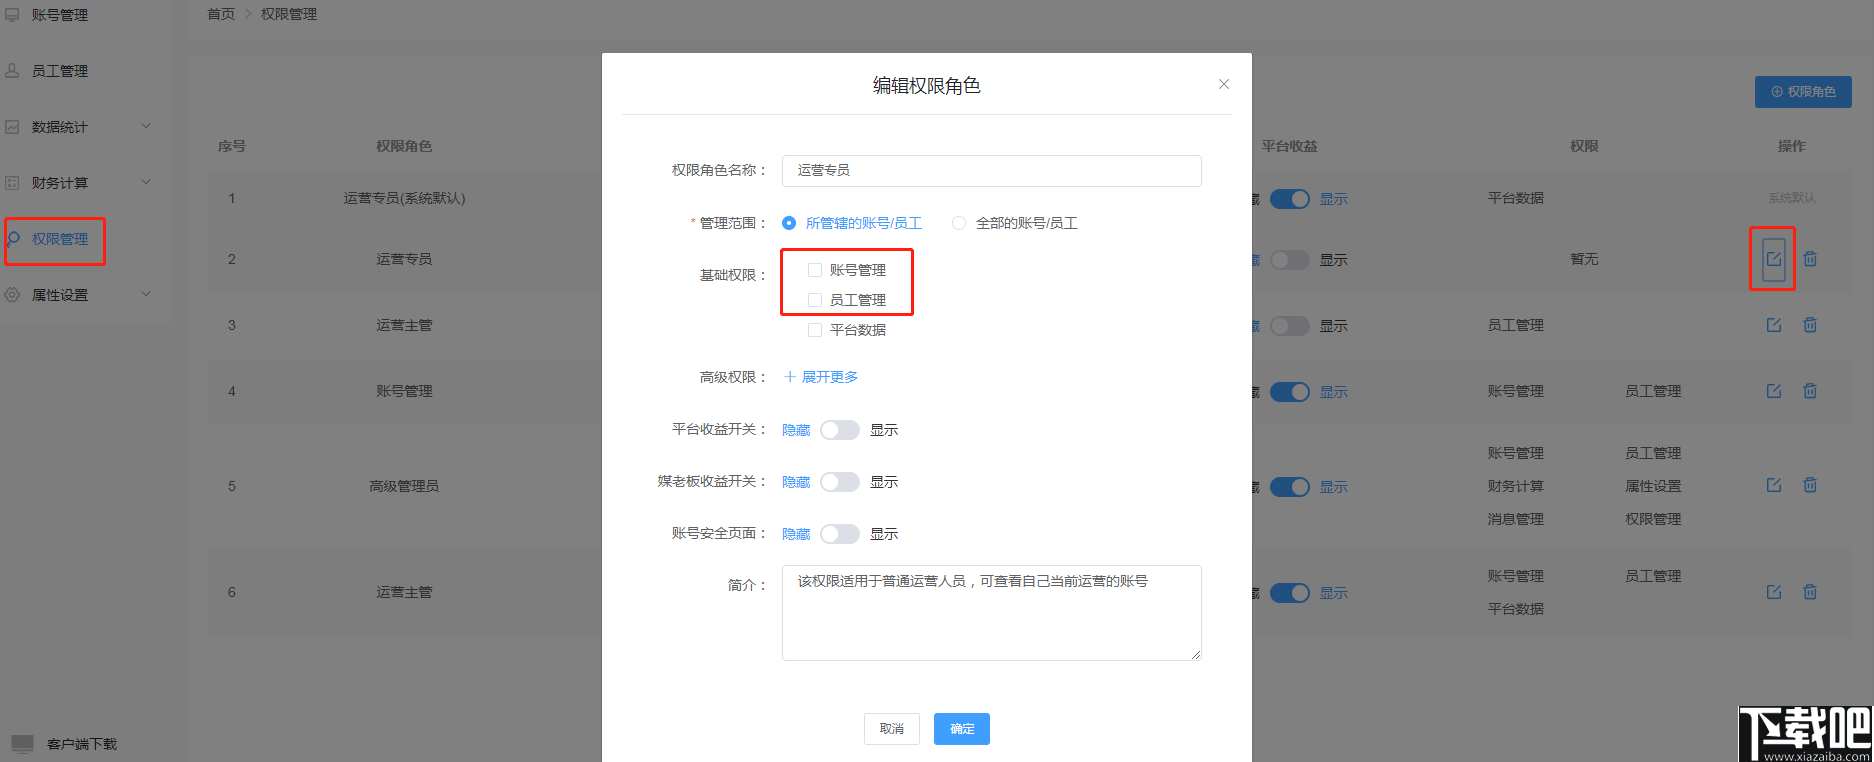Go to 首页 breadcrumb link

(221, 14)
